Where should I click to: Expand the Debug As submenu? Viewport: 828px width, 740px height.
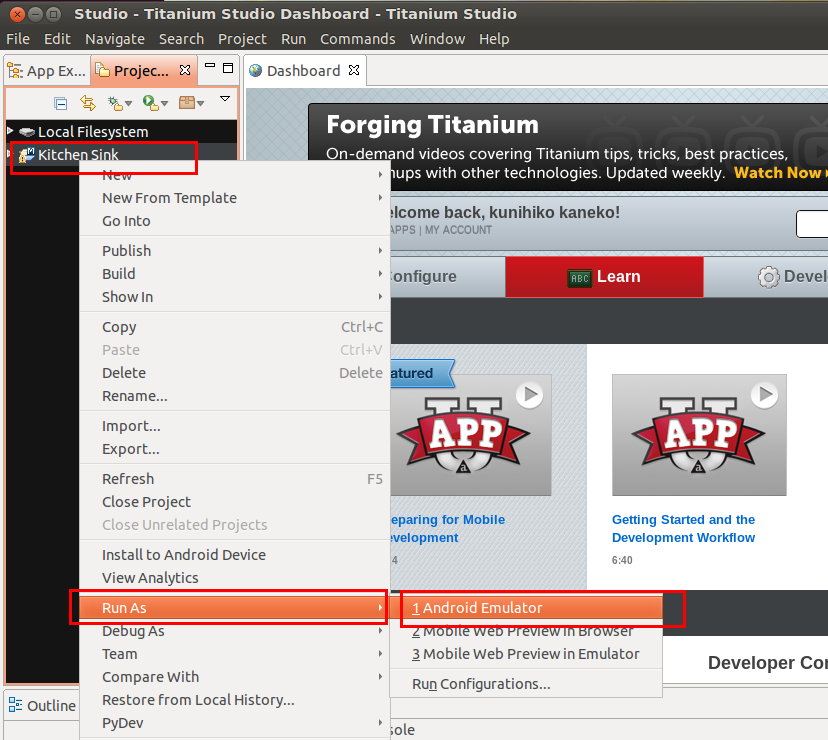[234, 631]
